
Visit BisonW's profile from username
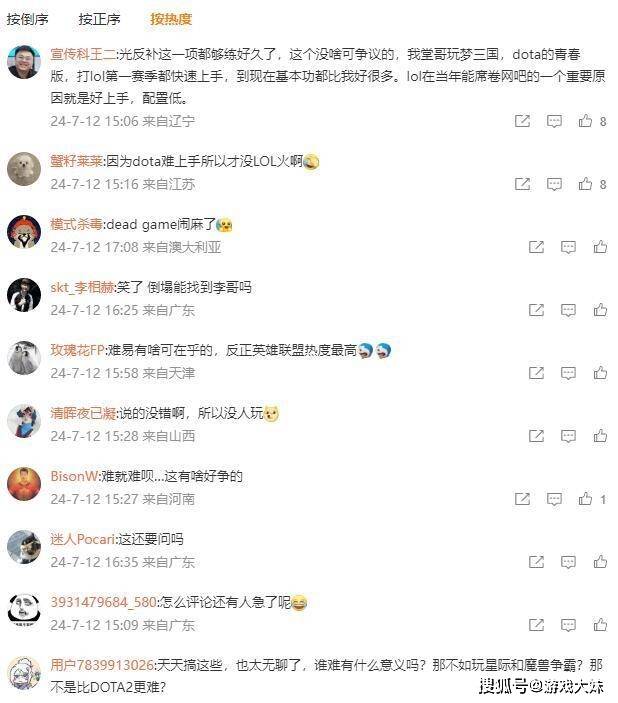[x=74, y=476]
